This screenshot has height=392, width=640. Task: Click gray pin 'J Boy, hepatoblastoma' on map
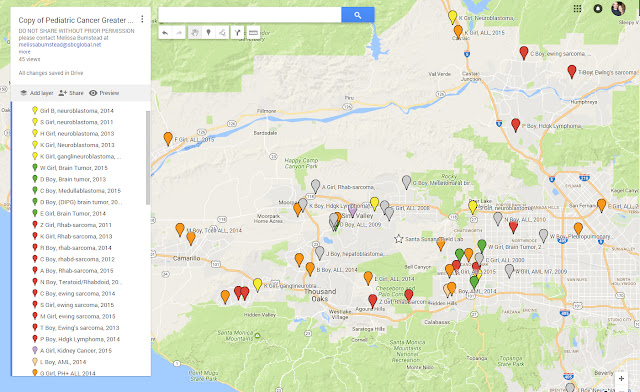tap(320, 252)
